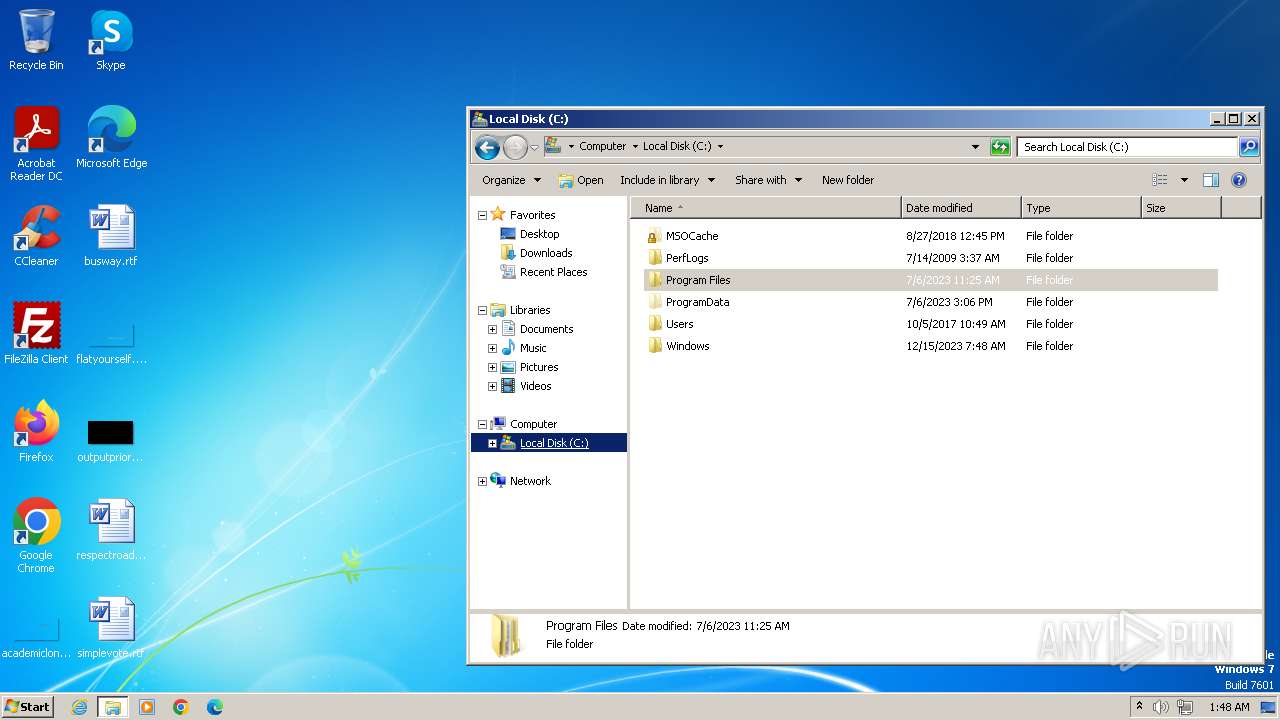Open Windows Media Player taskbar icon
Viewport: 1280px width, 720px height.
point(147,707)
